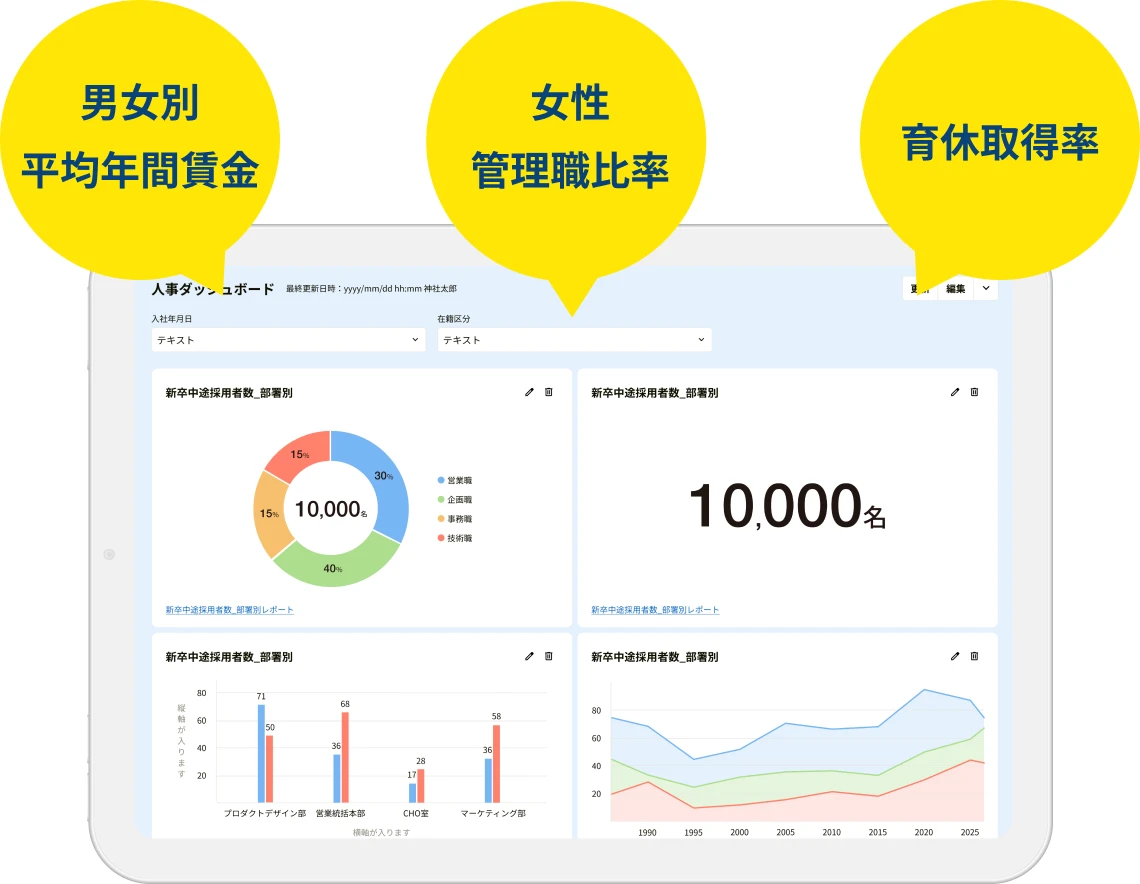Click the 技術職 legend item
This screenshot has width=1140, height=884.
click(455, 538)
